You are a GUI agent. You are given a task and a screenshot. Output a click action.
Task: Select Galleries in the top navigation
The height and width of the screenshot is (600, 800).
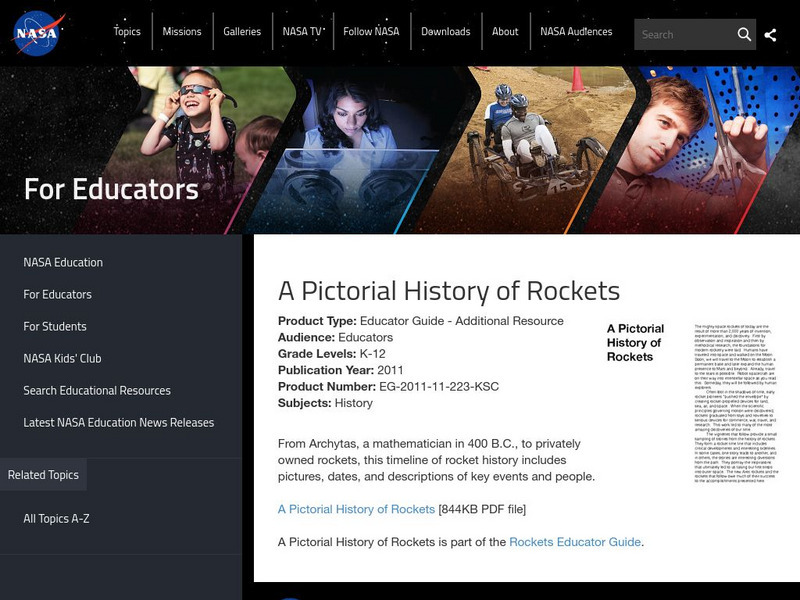242,32
